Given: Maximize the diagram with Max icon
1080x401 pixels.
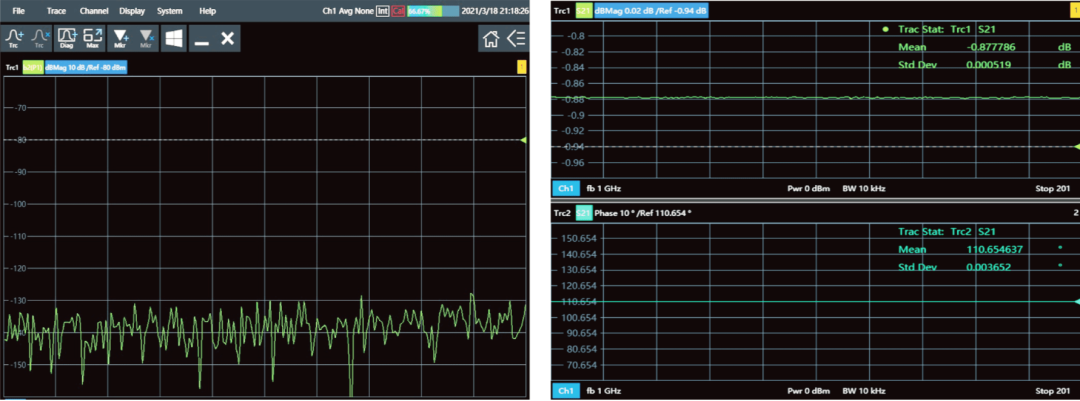Looking at the screenshot, I should [93, 38].
